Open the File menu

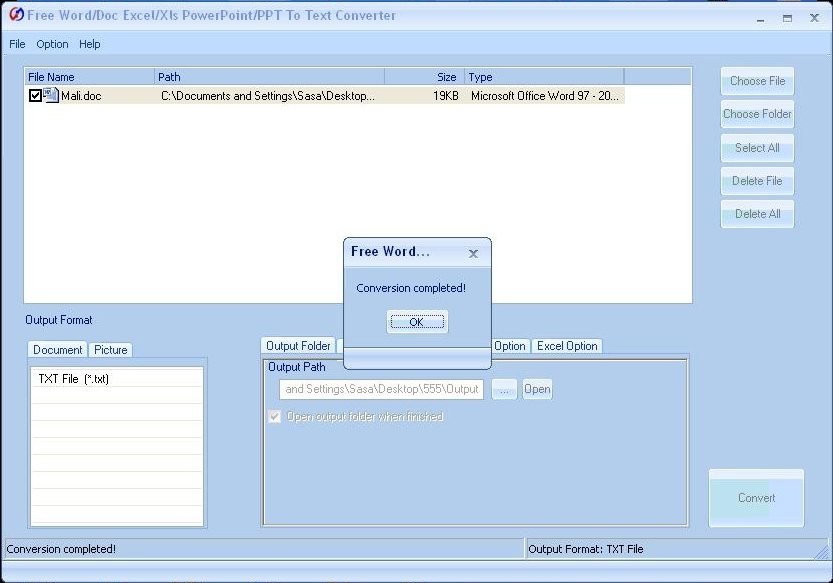[17, 44]
